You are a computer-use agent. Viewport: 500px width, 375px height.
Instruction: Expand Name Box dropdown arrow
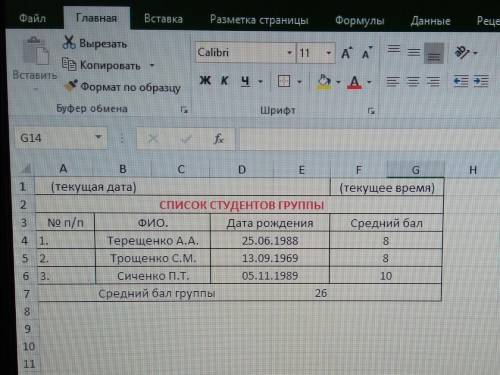coord(98,137)
